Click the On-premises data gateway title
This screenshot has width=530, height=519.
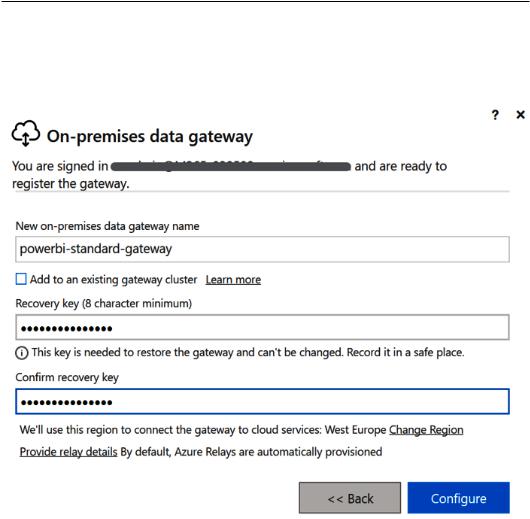[x=150, y=137]
